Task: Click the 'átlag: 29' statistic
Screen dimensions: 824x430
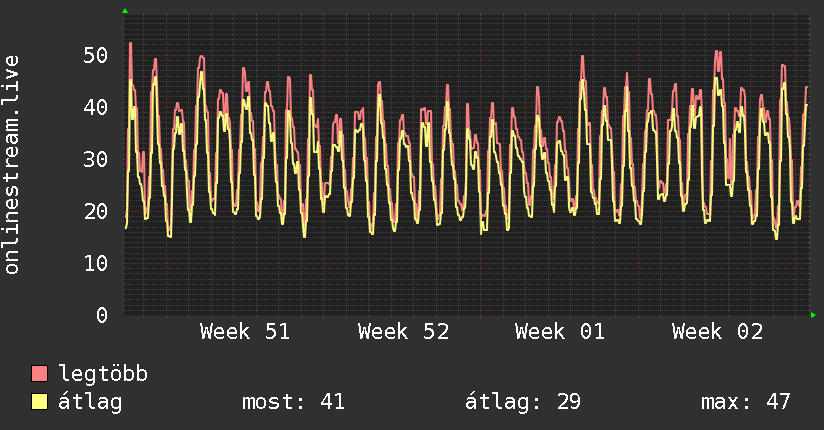Action: (523, 402)
